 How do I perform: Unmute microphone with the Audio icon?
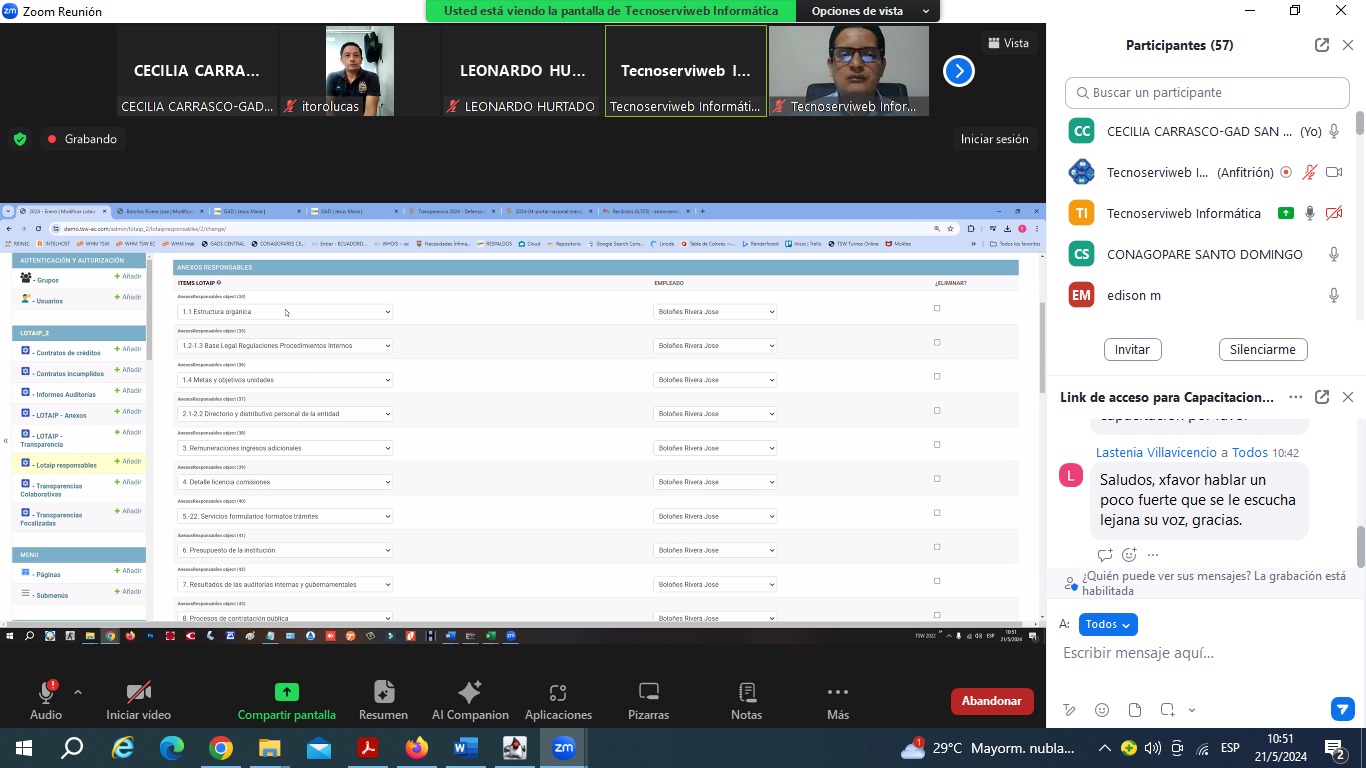coord(46,693)
